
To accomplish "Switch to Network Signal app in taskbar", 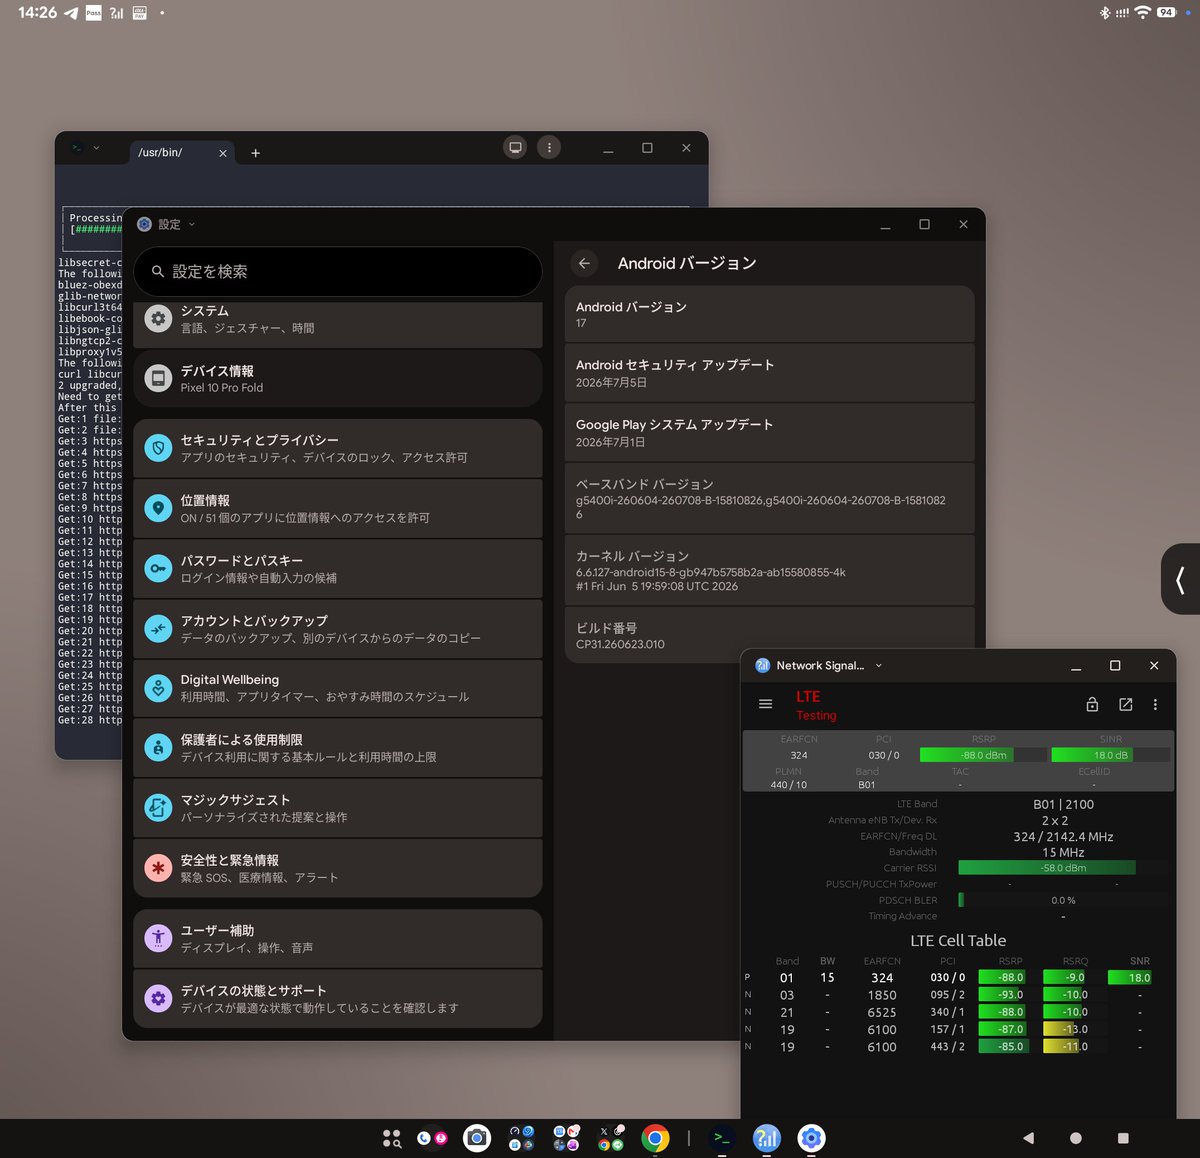I will click(766, 1138).
